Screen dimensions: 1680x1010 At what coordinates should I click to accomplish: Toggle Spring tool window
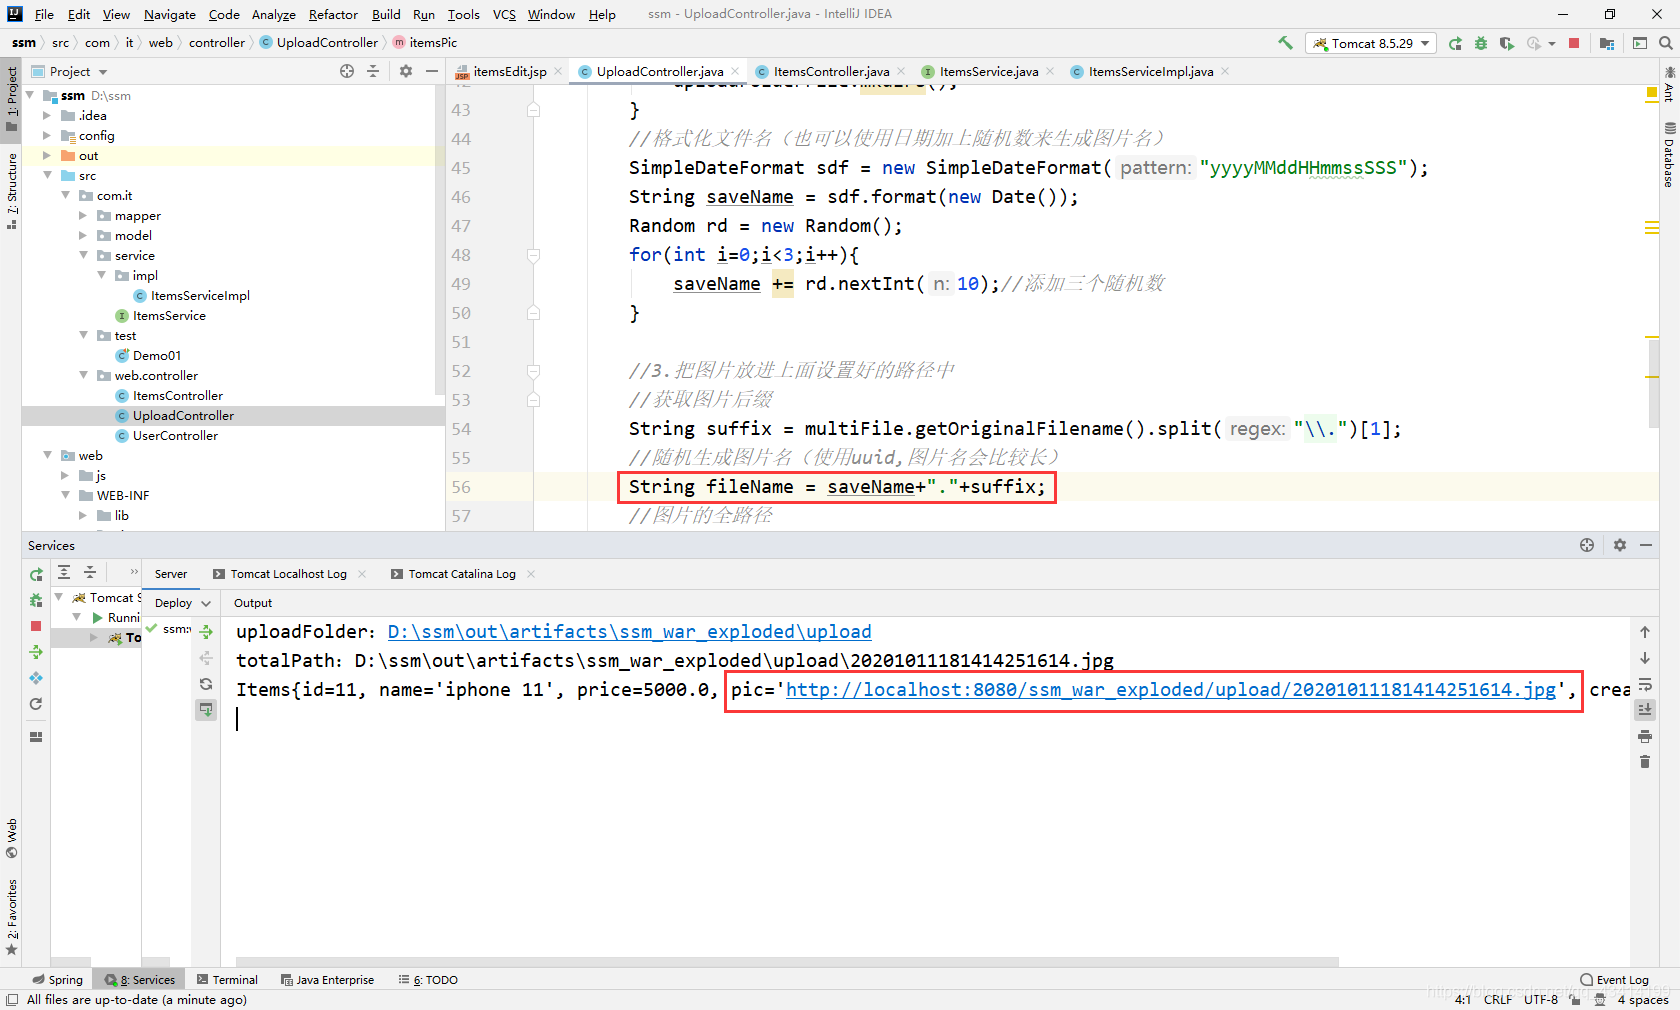click(57, 980)
